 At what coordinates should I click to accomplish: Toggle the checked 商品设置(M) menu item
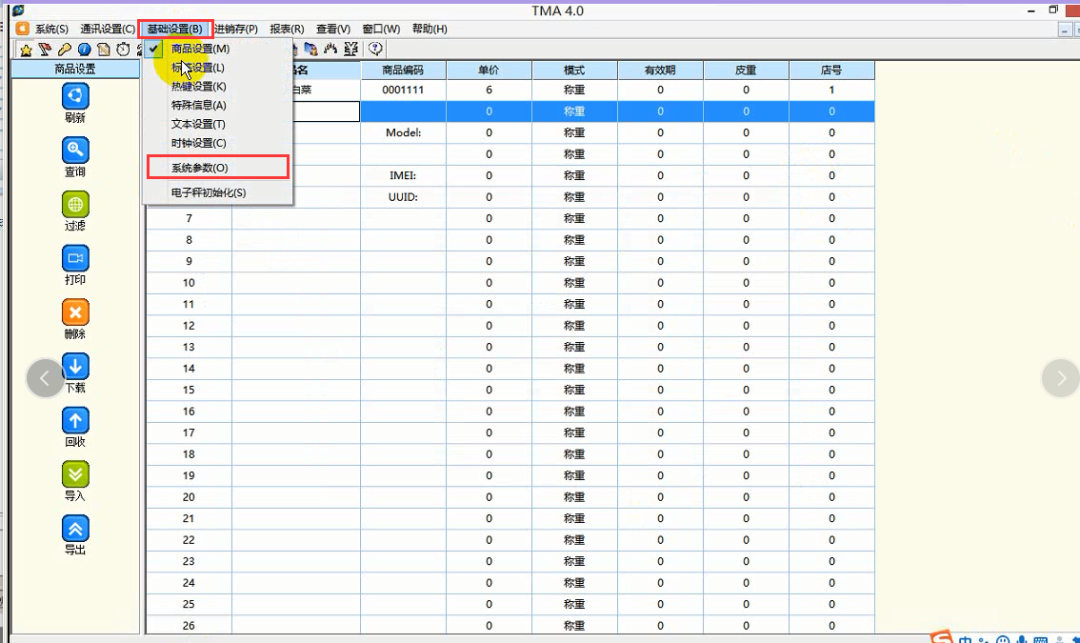point(200,49)
